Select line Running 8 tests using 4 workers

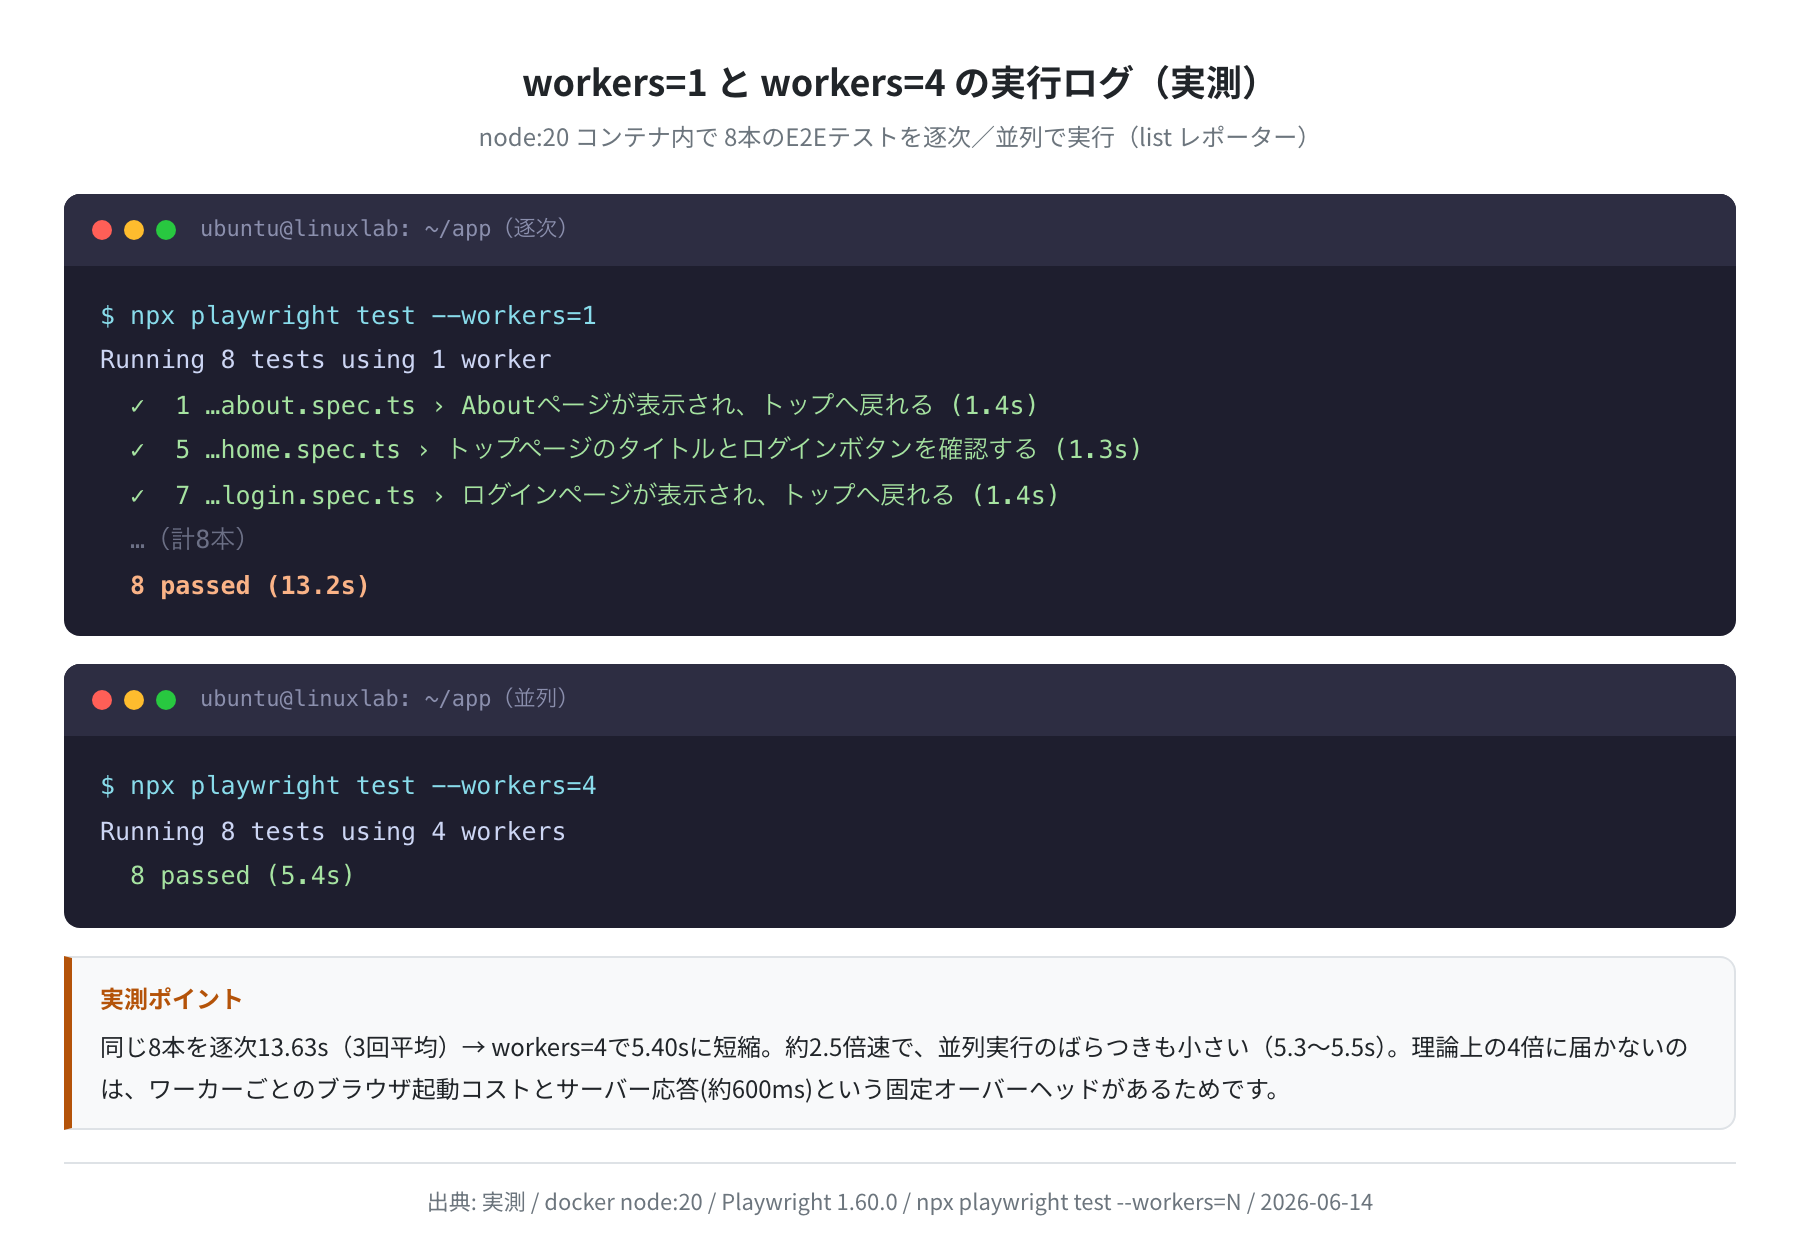333,832
